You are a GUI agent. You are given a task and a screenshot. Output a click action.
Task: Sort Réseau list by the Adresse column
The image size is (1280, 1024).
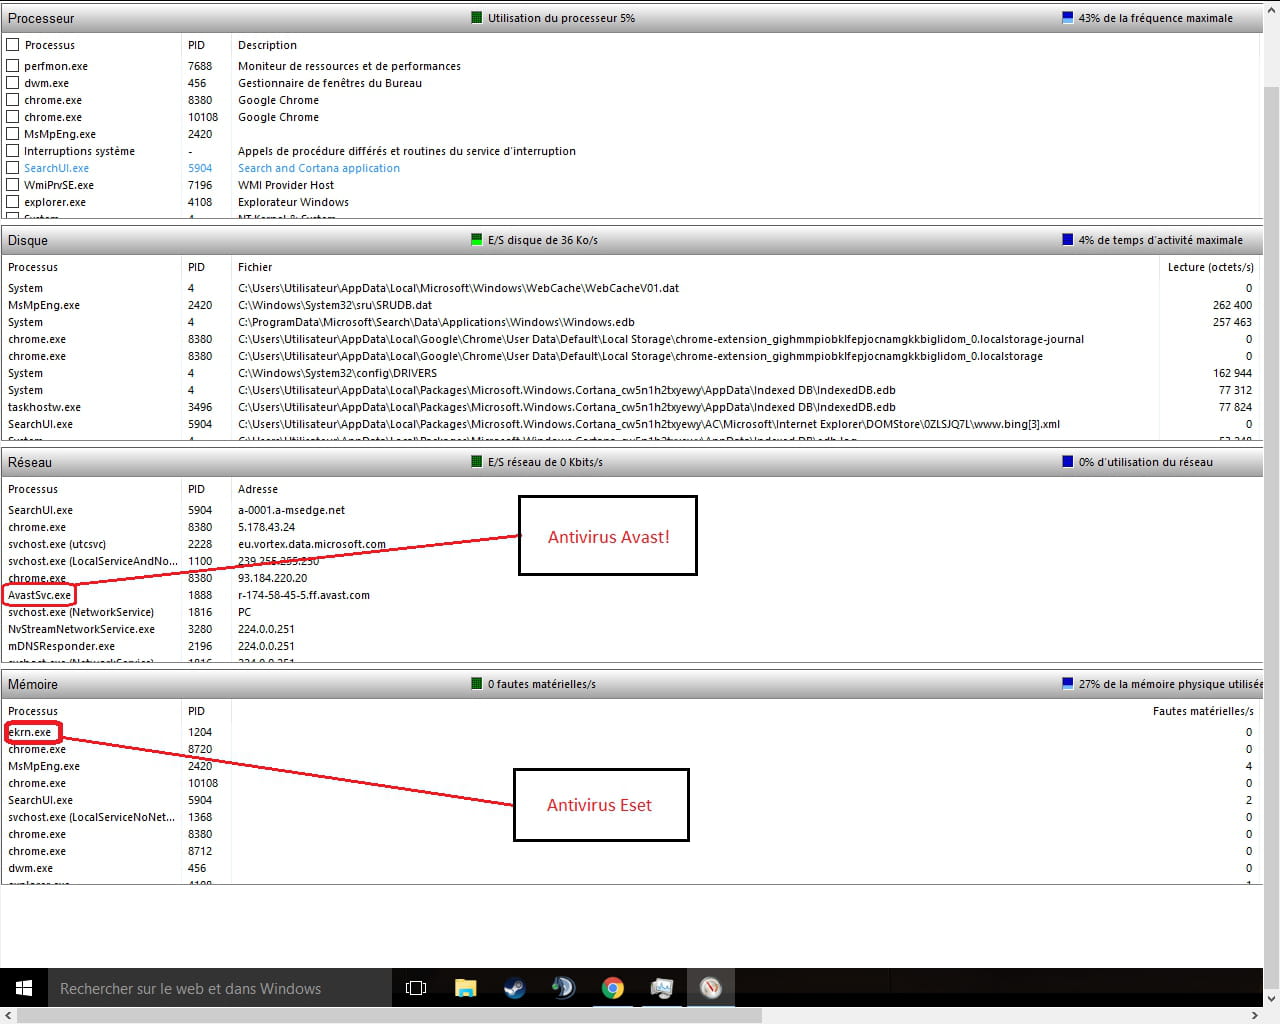coord(258,489)
